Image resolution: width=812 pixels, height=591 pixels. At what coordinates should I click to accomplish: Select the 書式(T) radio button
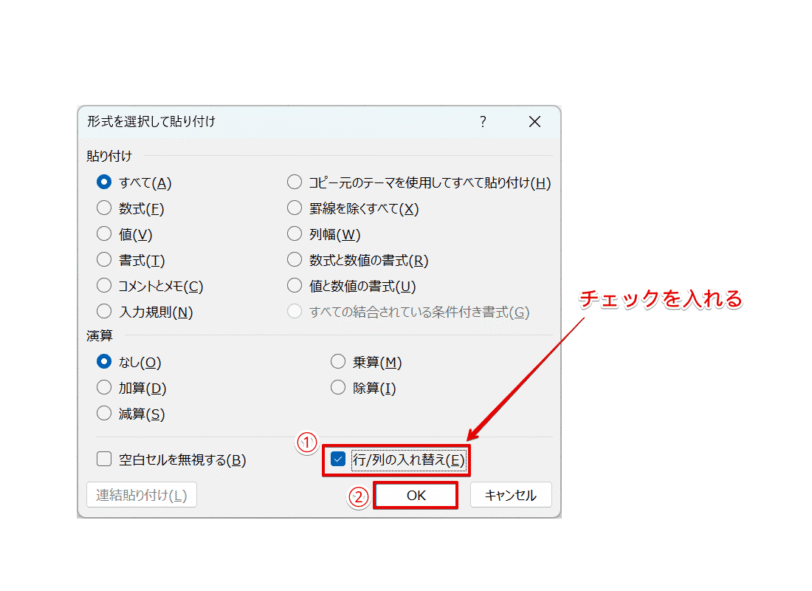[x=104, y=260]
